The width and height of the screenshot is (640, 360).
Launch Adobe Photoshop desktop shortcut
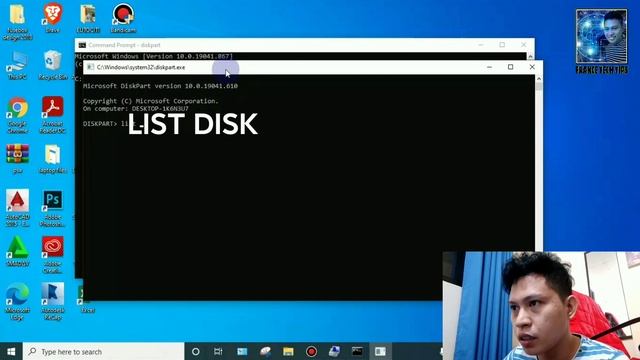53,208
